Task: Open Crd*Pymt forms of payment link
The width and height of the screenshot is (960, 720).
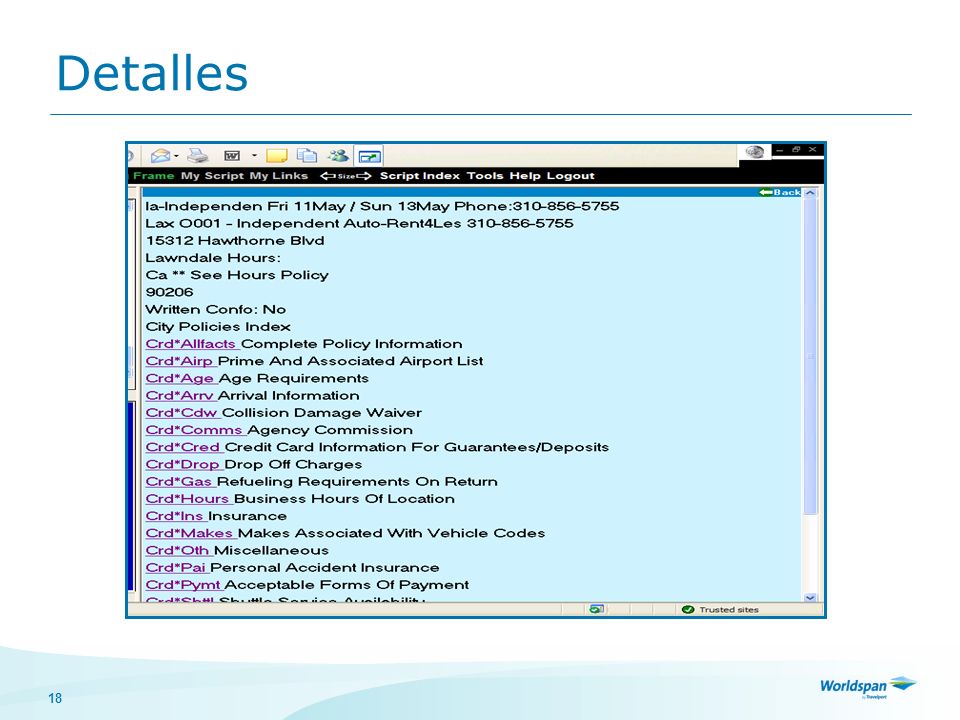Action: pos(182,585)
